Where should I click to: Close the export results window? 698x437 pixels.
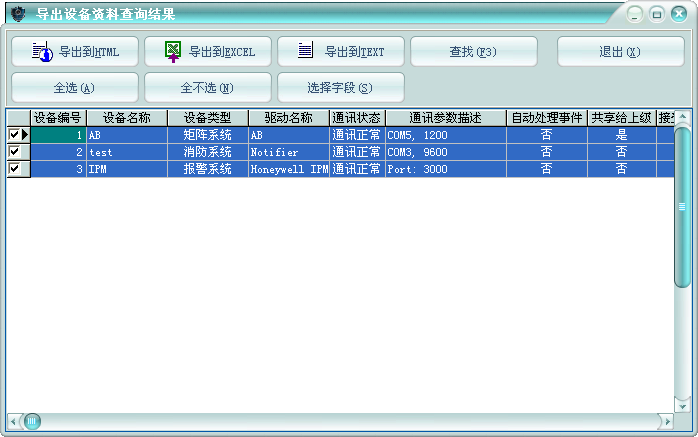pos(678,14)
